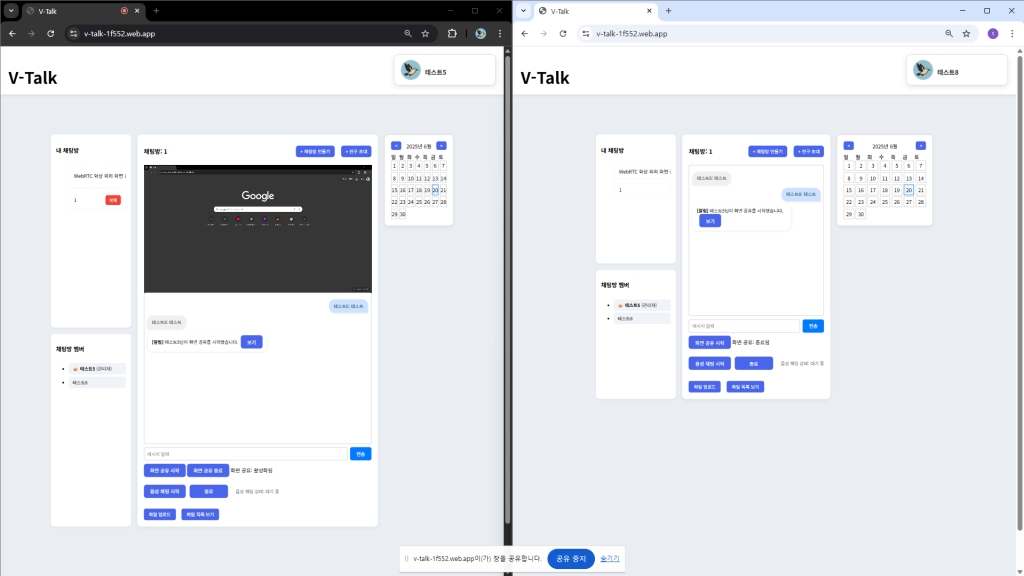End voice chat in the left window
The height and width of the screenshot is (576, 1024).
tap(209, 491)
